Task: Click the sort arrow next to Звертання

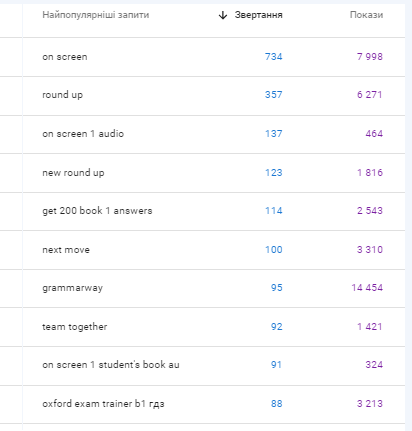Action: point(223,15)
